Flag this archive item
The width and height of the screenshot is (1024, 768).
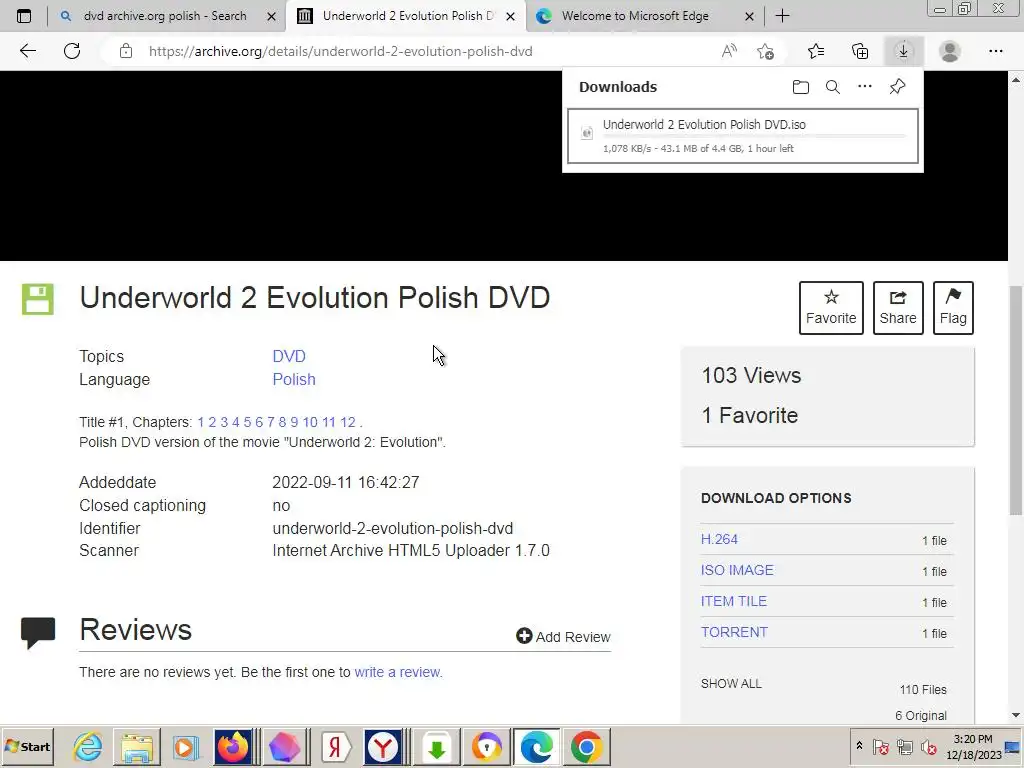[953, 308]
